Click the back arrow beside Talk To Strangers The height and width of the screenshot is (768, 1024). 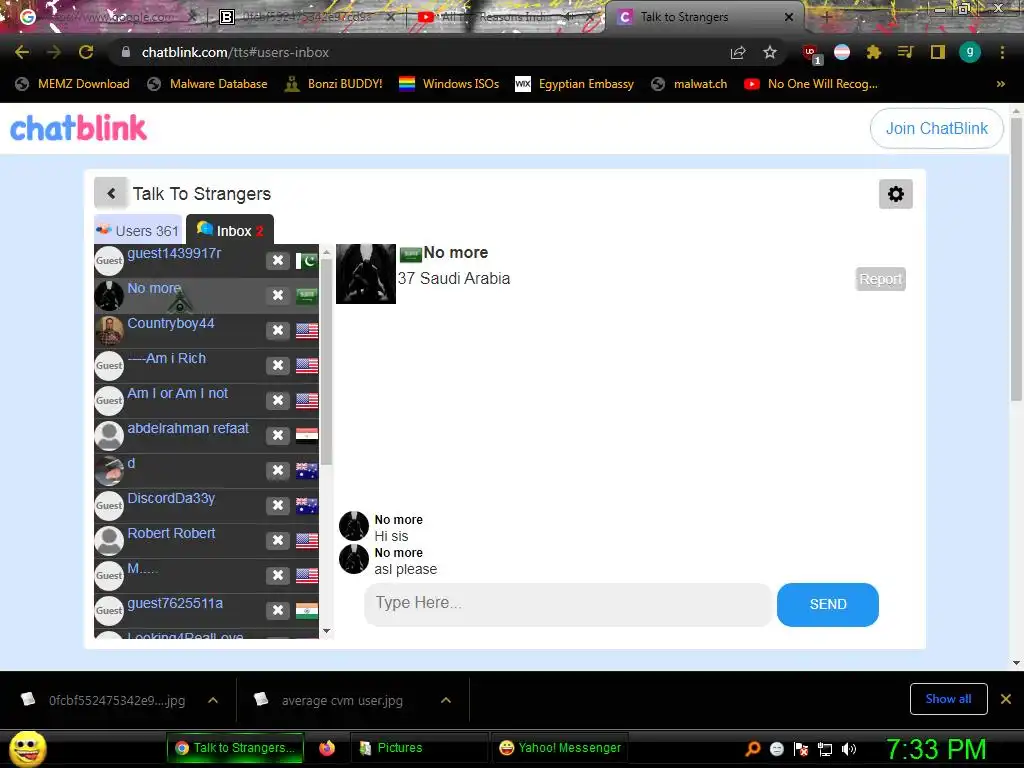(x=111, y=193)
